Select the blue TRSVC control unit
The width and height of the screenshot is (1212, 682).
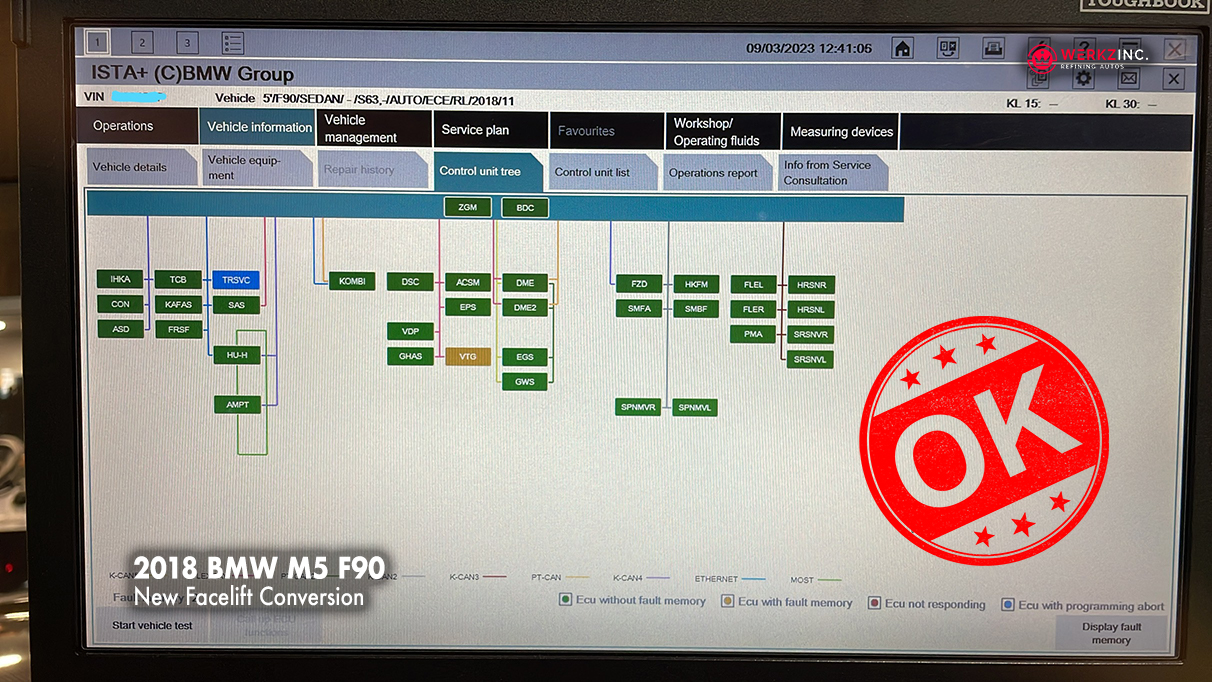coord(236,280)
